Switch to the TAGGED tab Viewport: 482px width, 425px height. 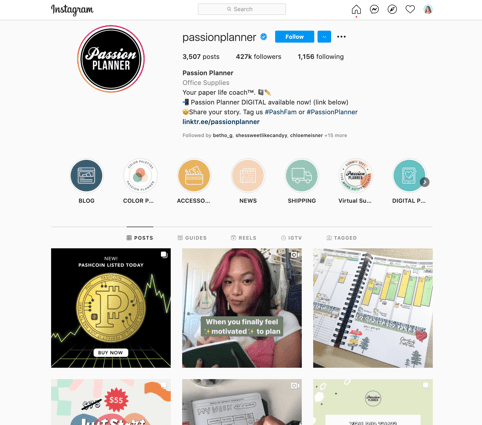tap(341, 238)
